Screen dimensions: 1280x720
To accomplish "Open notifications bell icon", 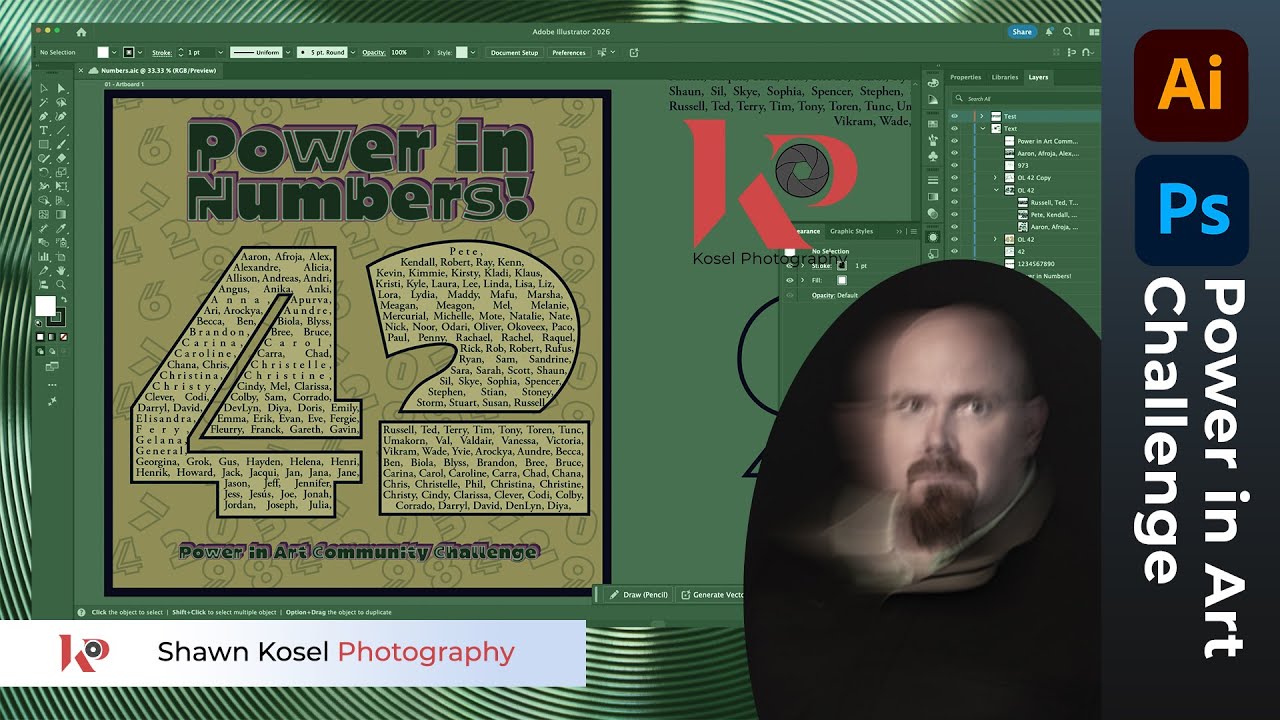I will pyautogui.click(x=1049, y=32).
